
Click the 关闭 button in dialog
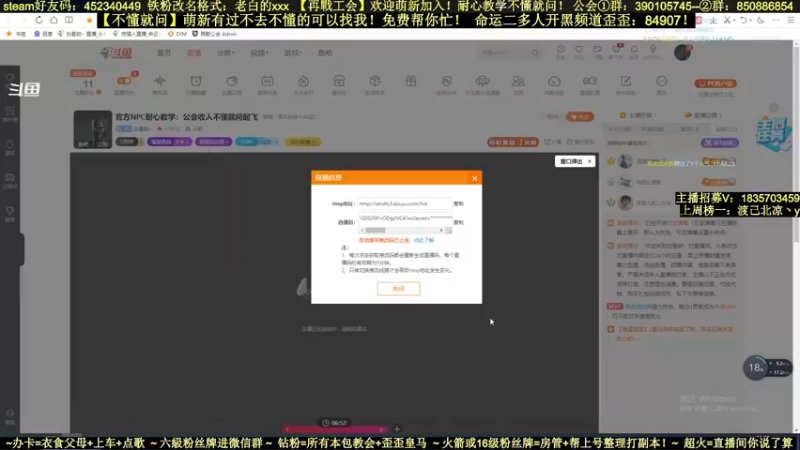[398, 289]
